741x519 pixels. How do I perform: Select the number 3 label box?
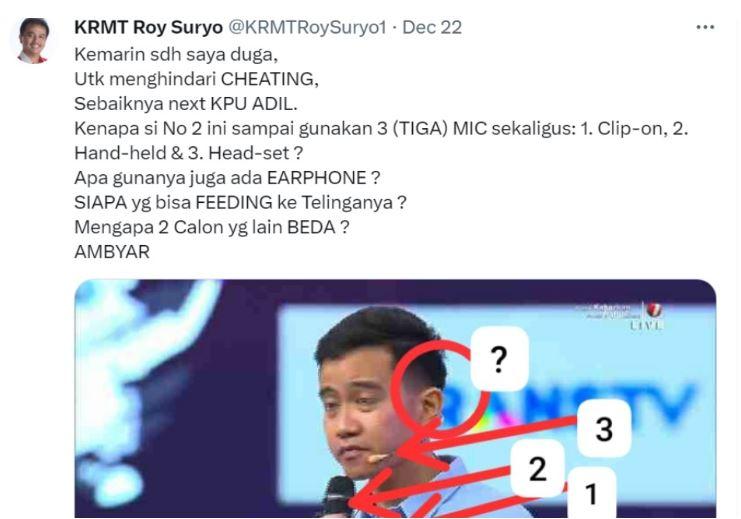pyautogui.click(x=604, y=428)
